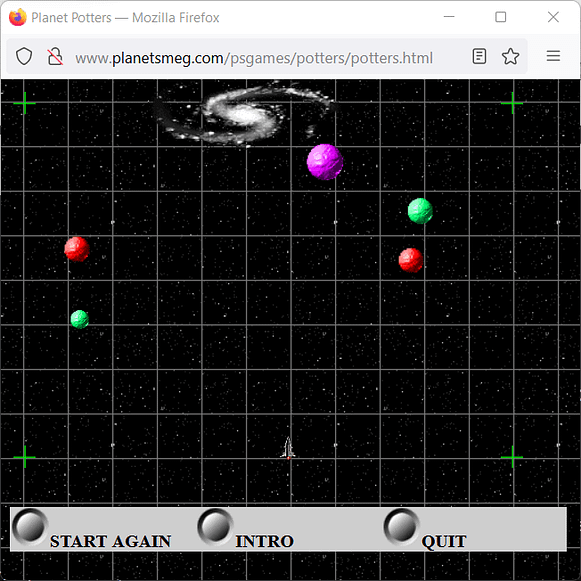Bookmark this page with the star icon
581x581 pixels.
coord(510,56)
